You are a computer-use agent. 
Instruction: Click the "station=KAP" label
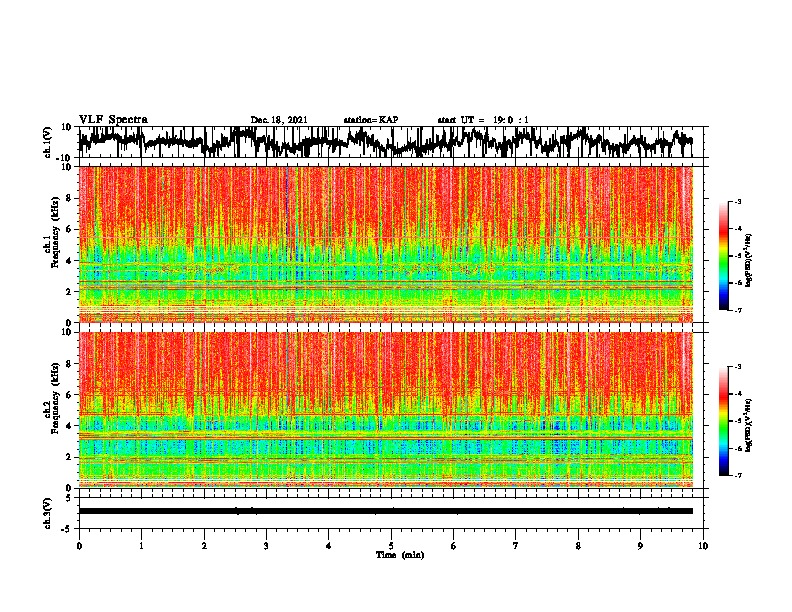[x=371, y=120]
